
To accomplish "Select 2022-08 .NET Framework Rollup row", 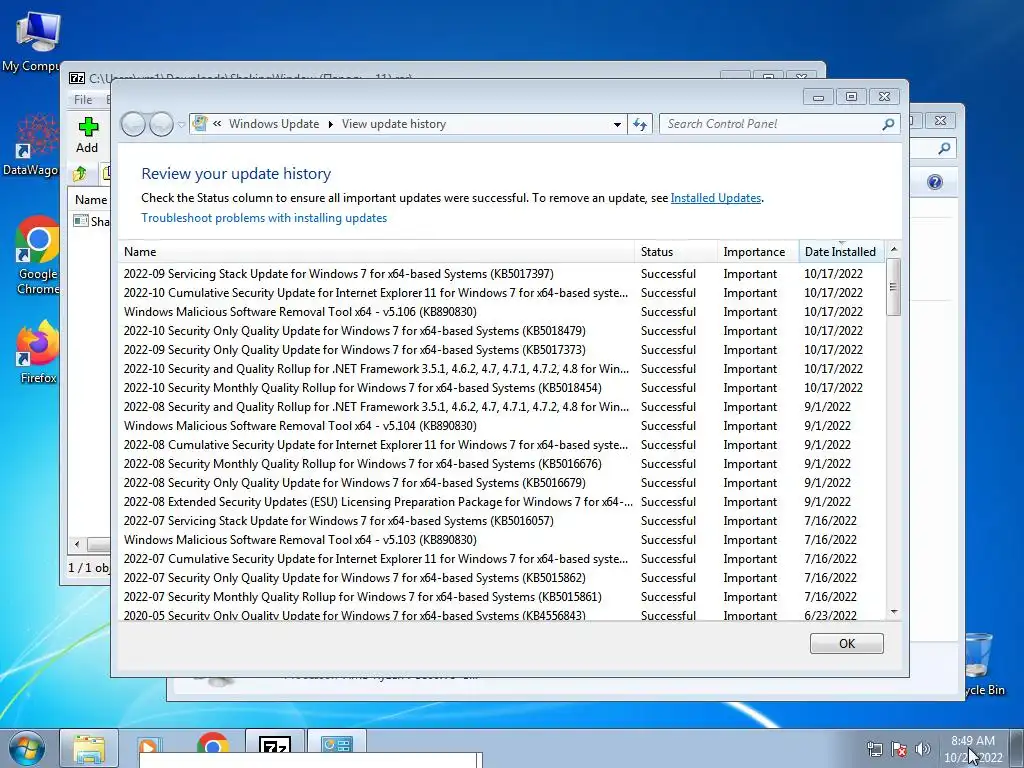I will [502, 407].
